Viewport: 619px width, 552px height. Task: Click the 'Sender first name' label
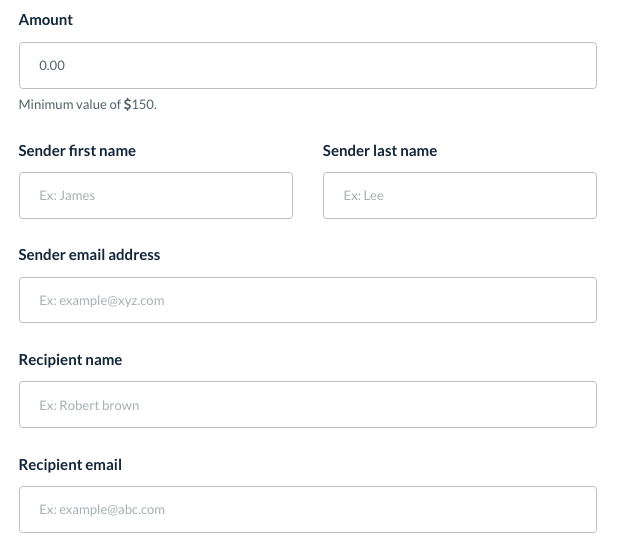coord(77,151)
